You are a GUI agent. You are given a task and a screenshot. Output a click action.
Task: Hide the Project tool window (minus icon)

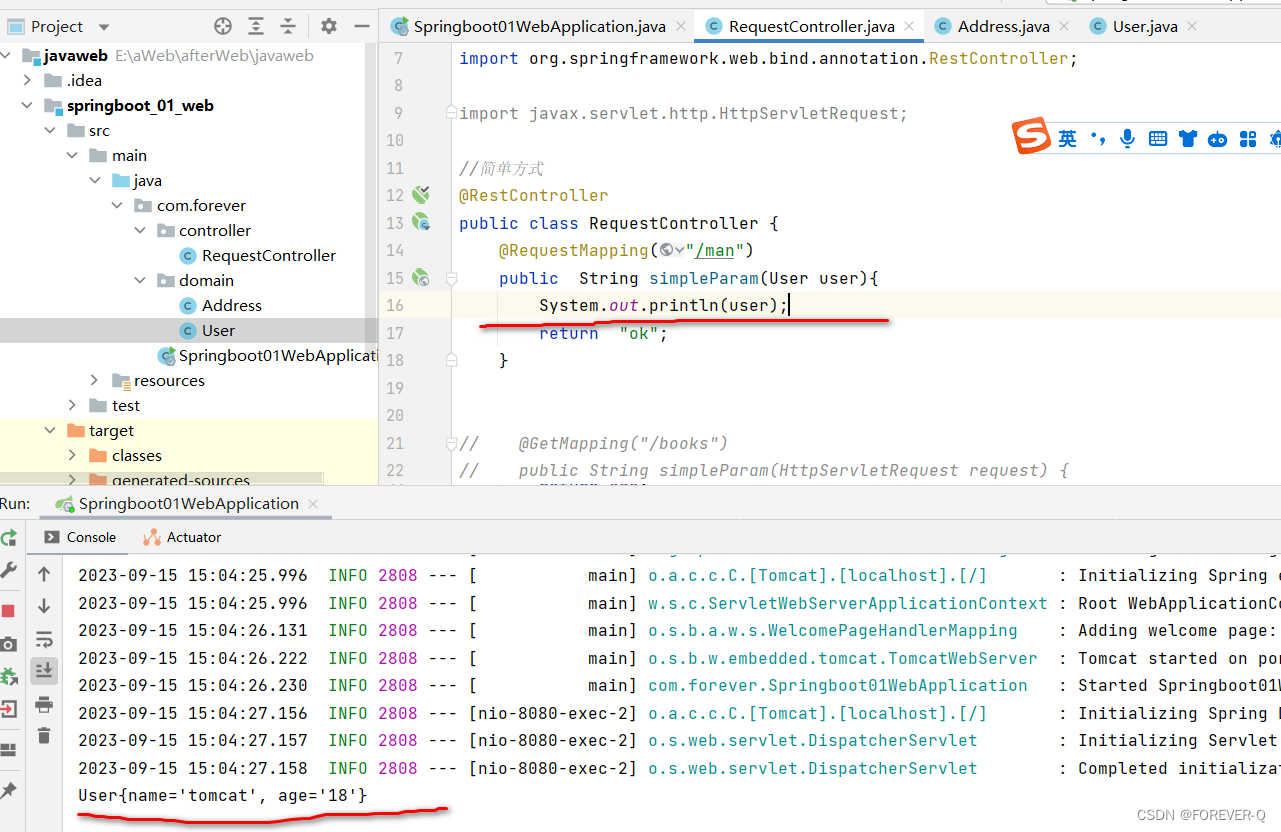[x=362, y=26]
